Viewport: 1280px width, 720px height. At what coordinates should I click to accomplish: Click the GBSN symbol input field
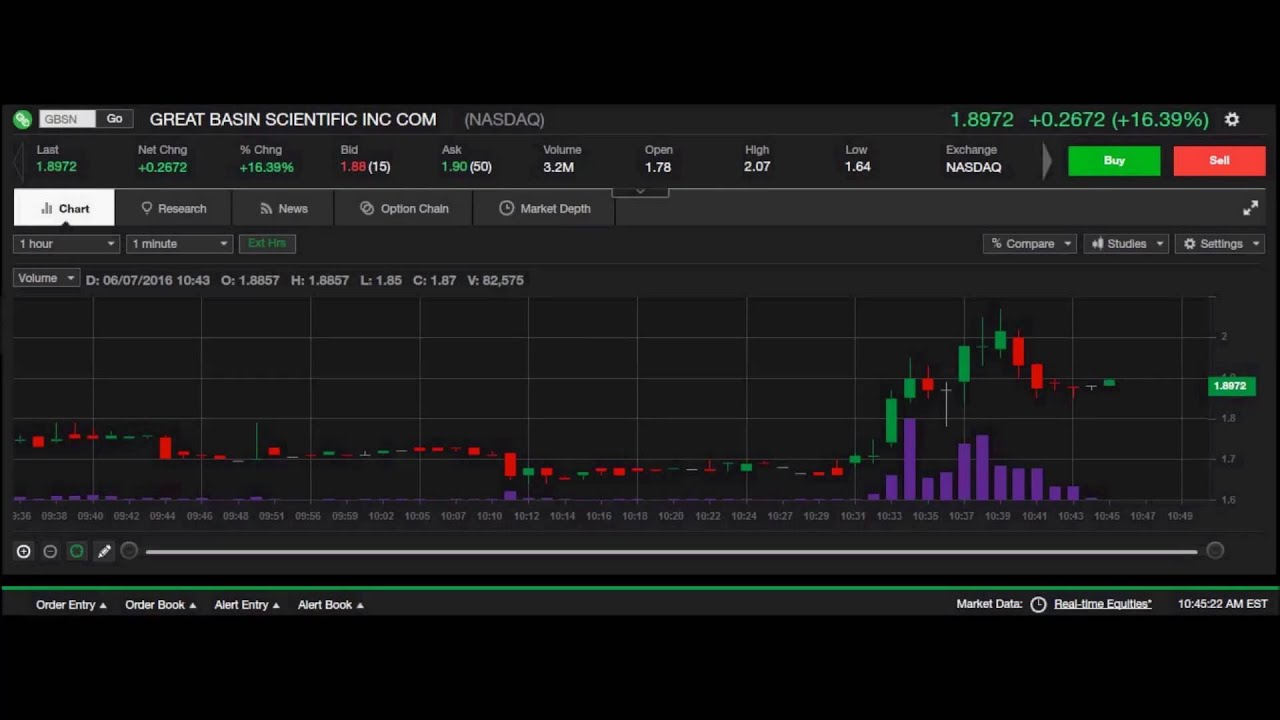pyautogui.click(x=67, y=119)
